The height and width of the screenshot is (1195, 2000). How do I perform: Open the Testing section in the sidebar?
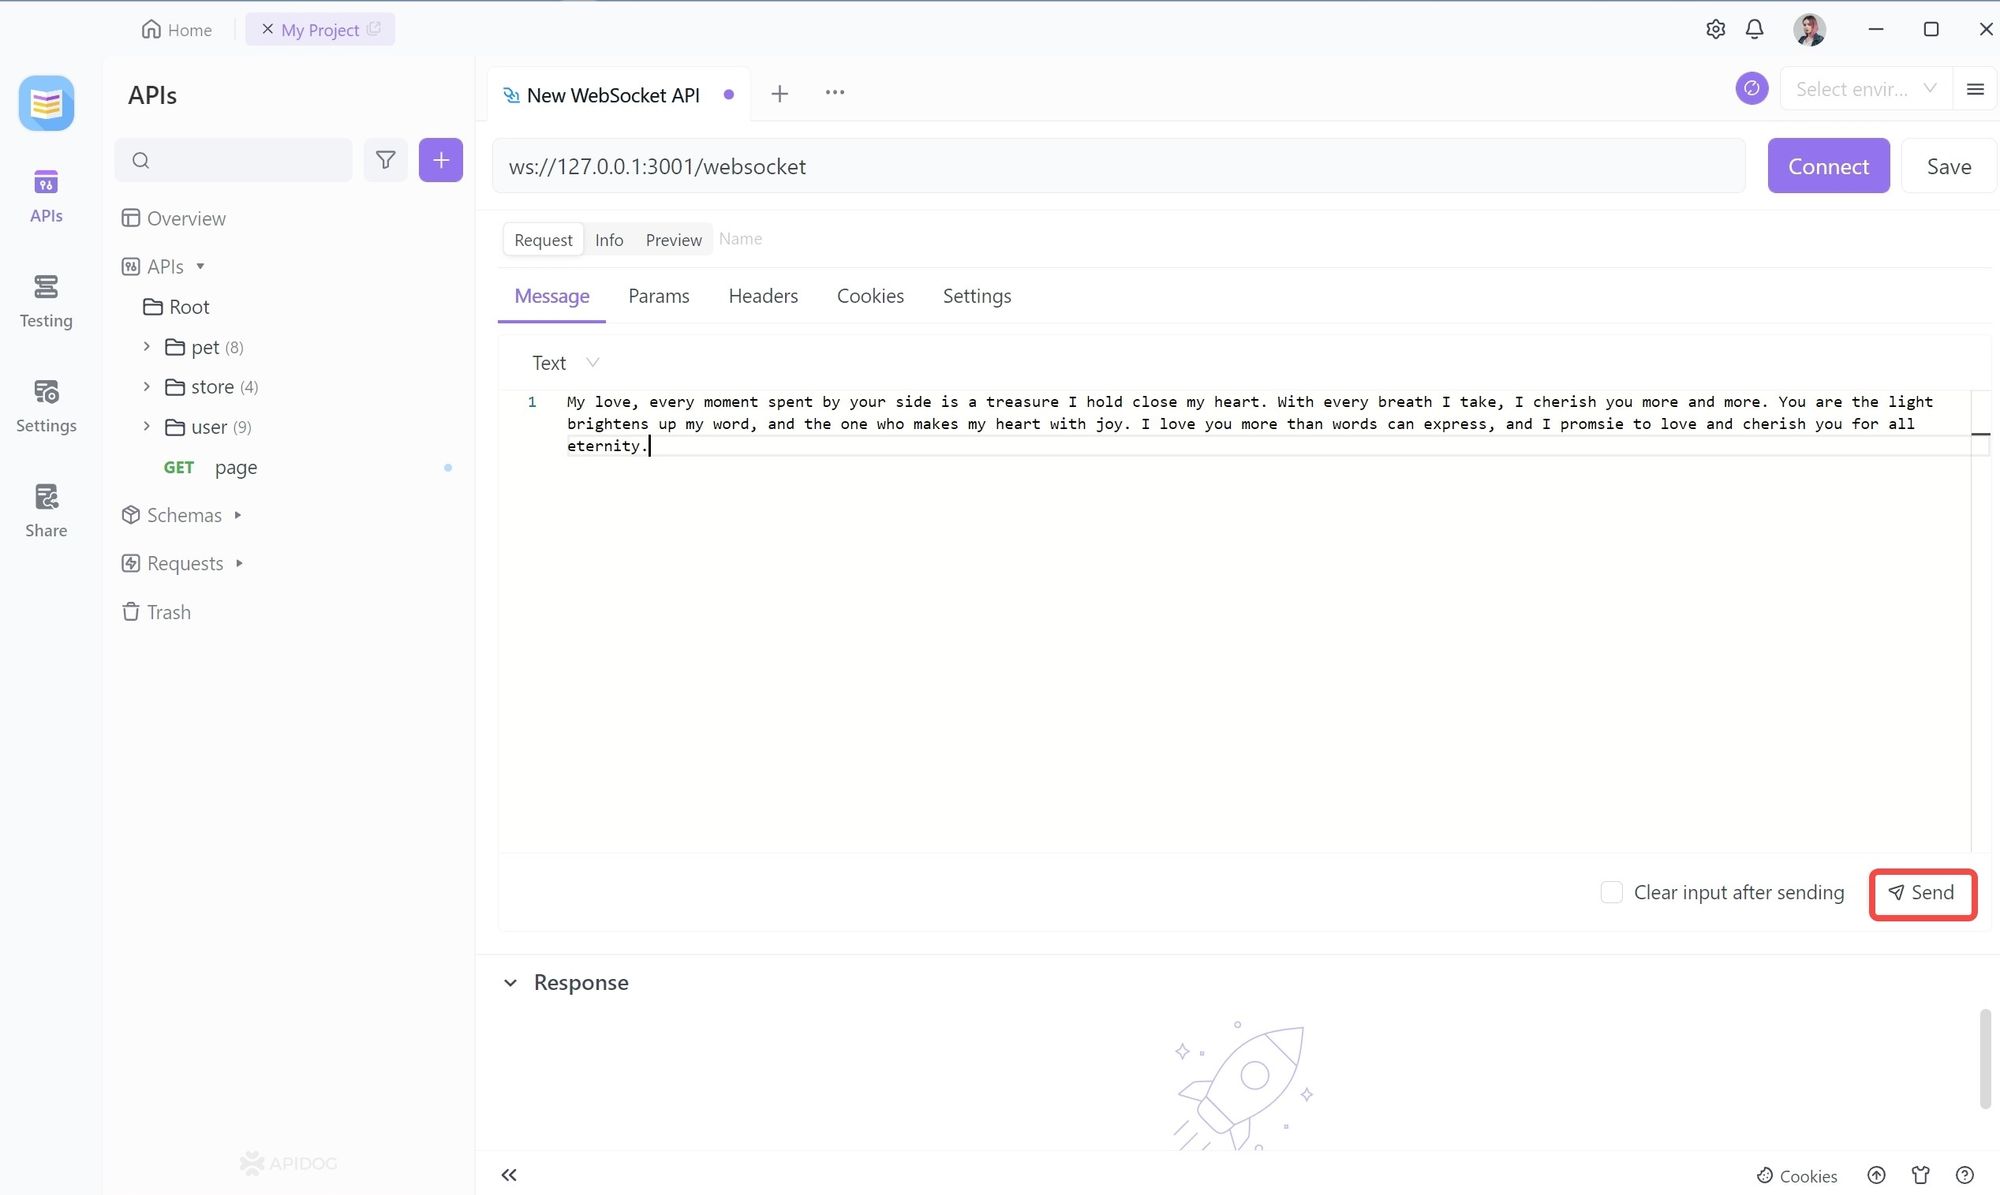pos(46,301)
